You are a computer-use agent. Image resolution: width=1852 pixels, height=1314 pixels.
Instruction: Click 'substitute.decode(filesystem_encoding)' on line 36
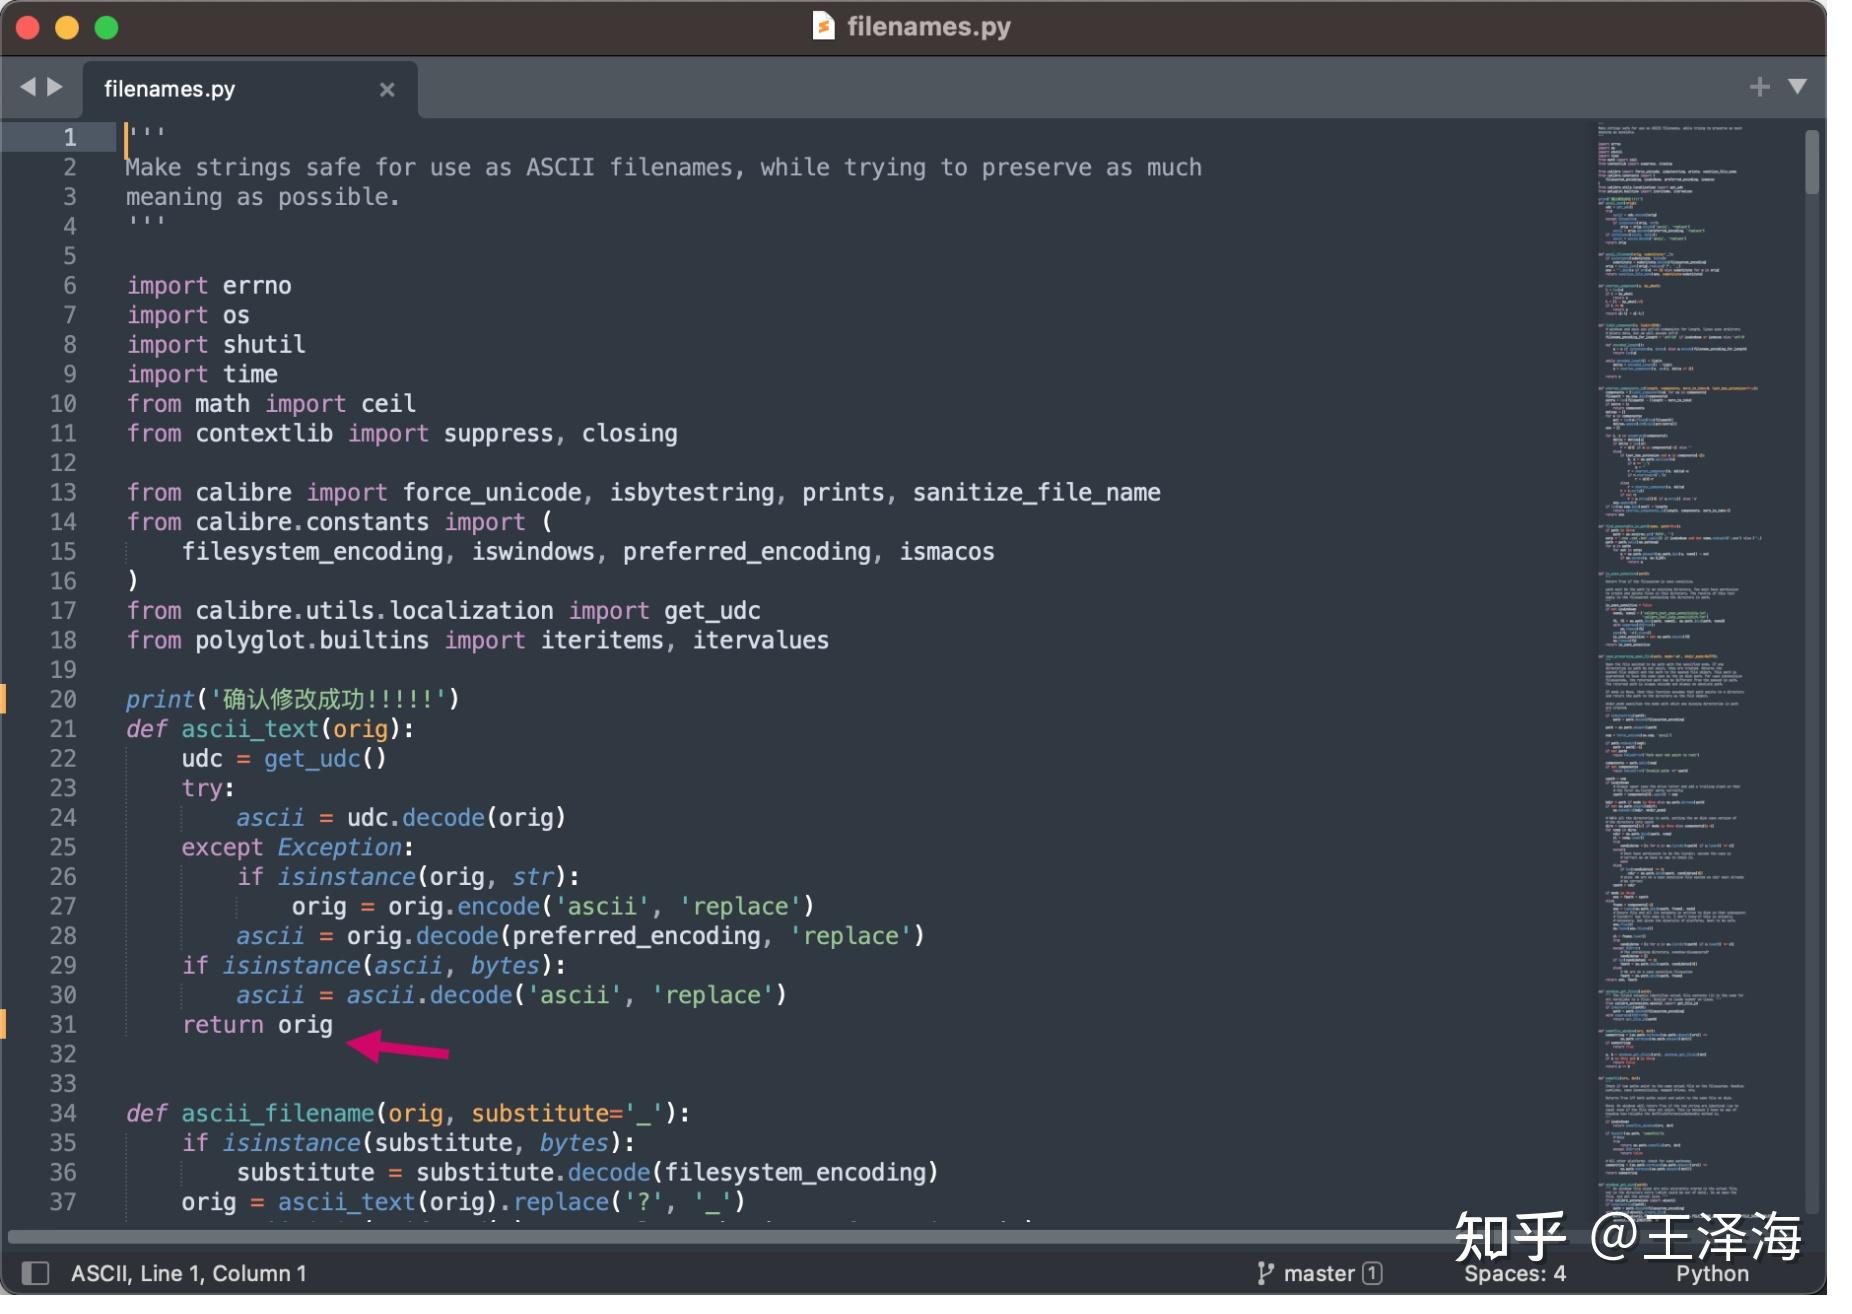coord(677,1172)
